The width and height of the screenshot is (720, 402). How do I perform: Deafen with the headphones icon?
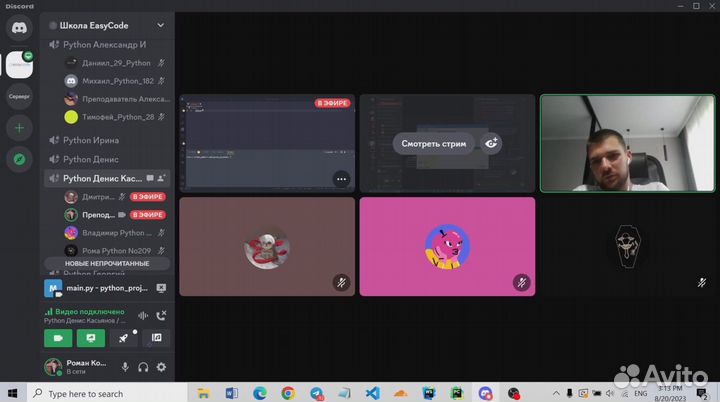point(143,367)
